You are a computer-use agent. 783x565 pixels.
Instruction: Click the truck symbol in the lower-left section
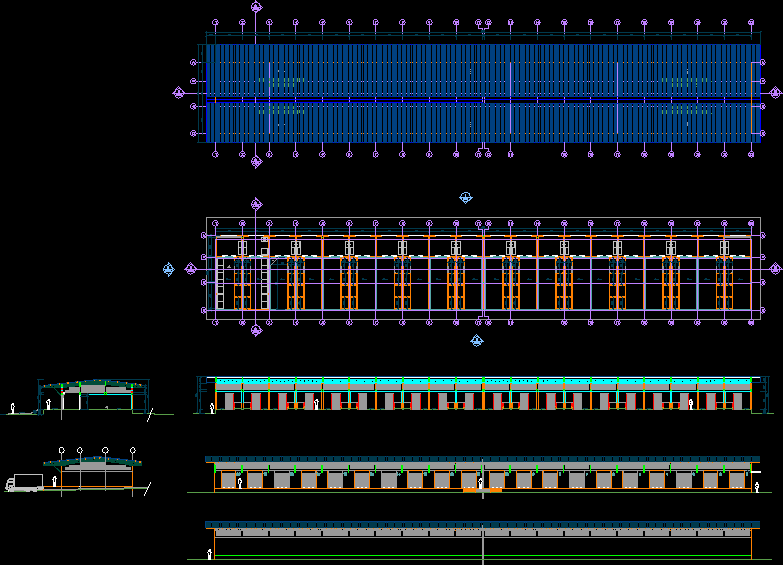click(23, 483)
